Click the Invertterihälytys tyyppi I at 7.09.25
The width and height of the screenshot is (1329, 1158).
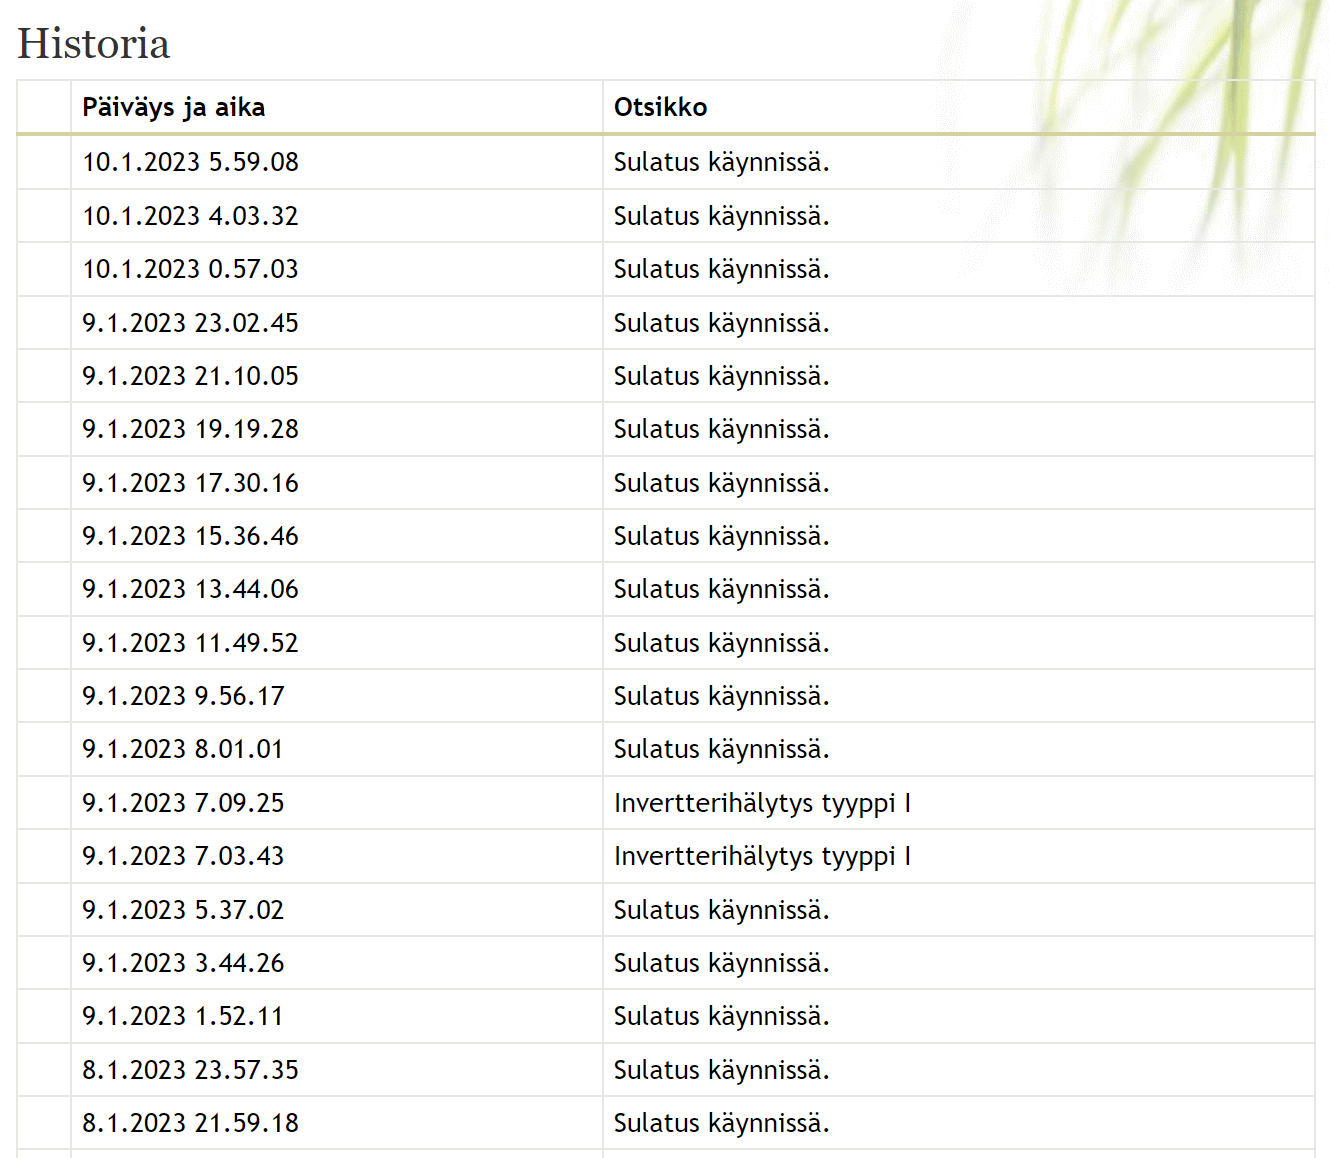pos(762,803)
